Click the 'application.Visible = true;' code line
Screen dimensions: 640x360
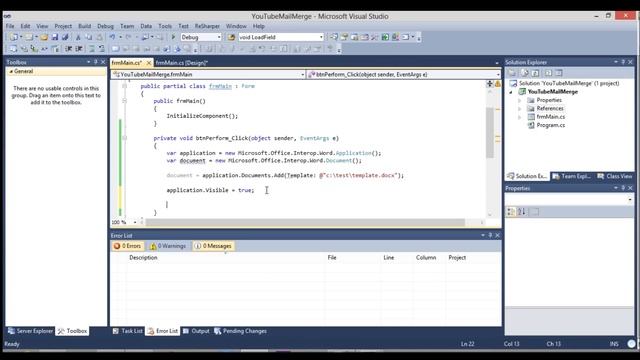pyautogui.click(x=210, y=190)
